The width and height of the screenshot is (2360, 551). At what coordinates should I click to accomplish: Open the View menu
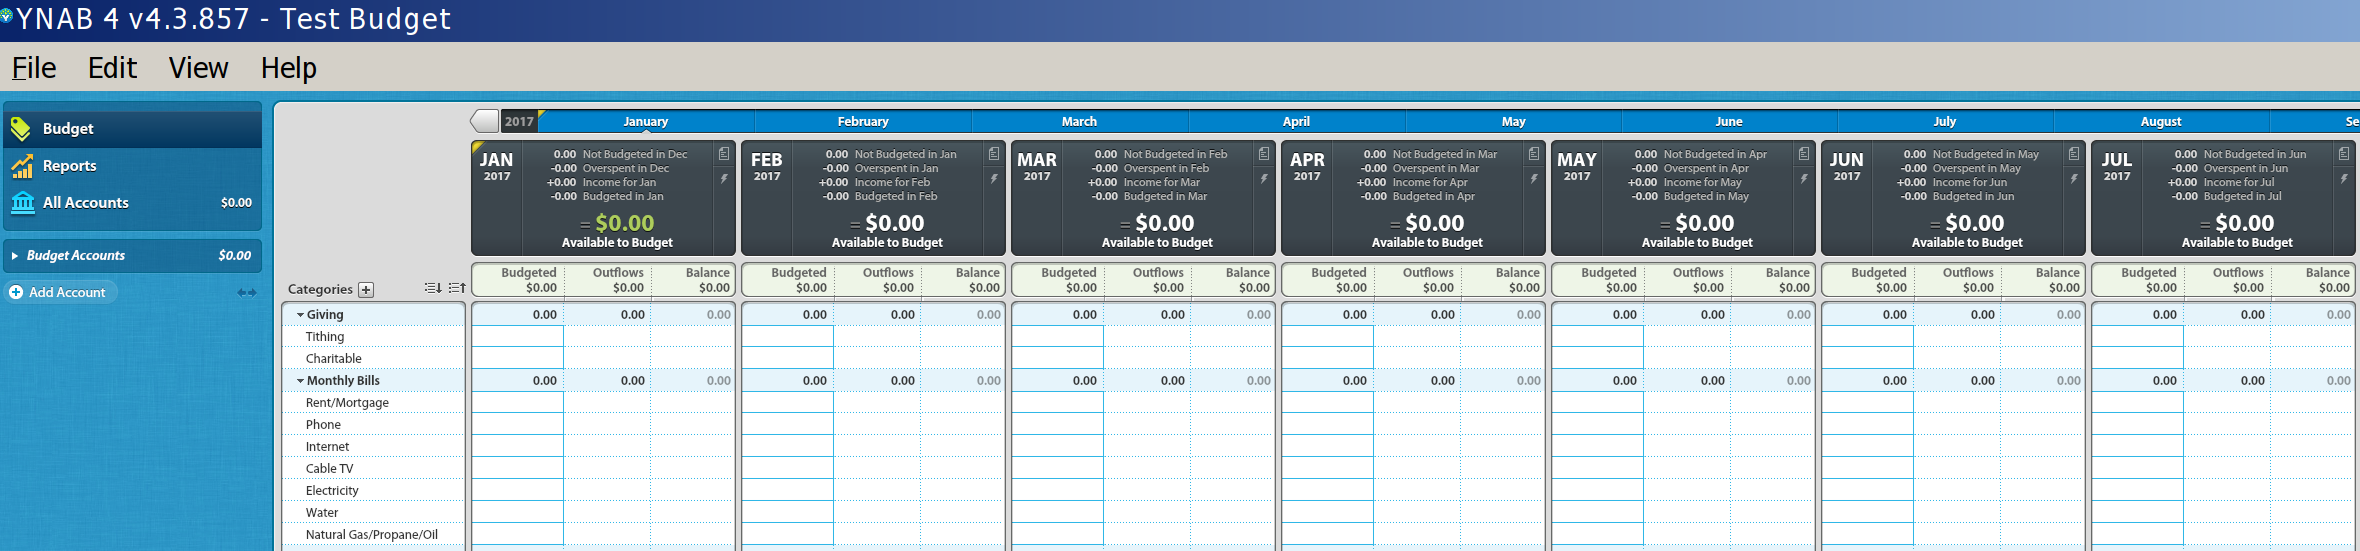tap(198, 68)
